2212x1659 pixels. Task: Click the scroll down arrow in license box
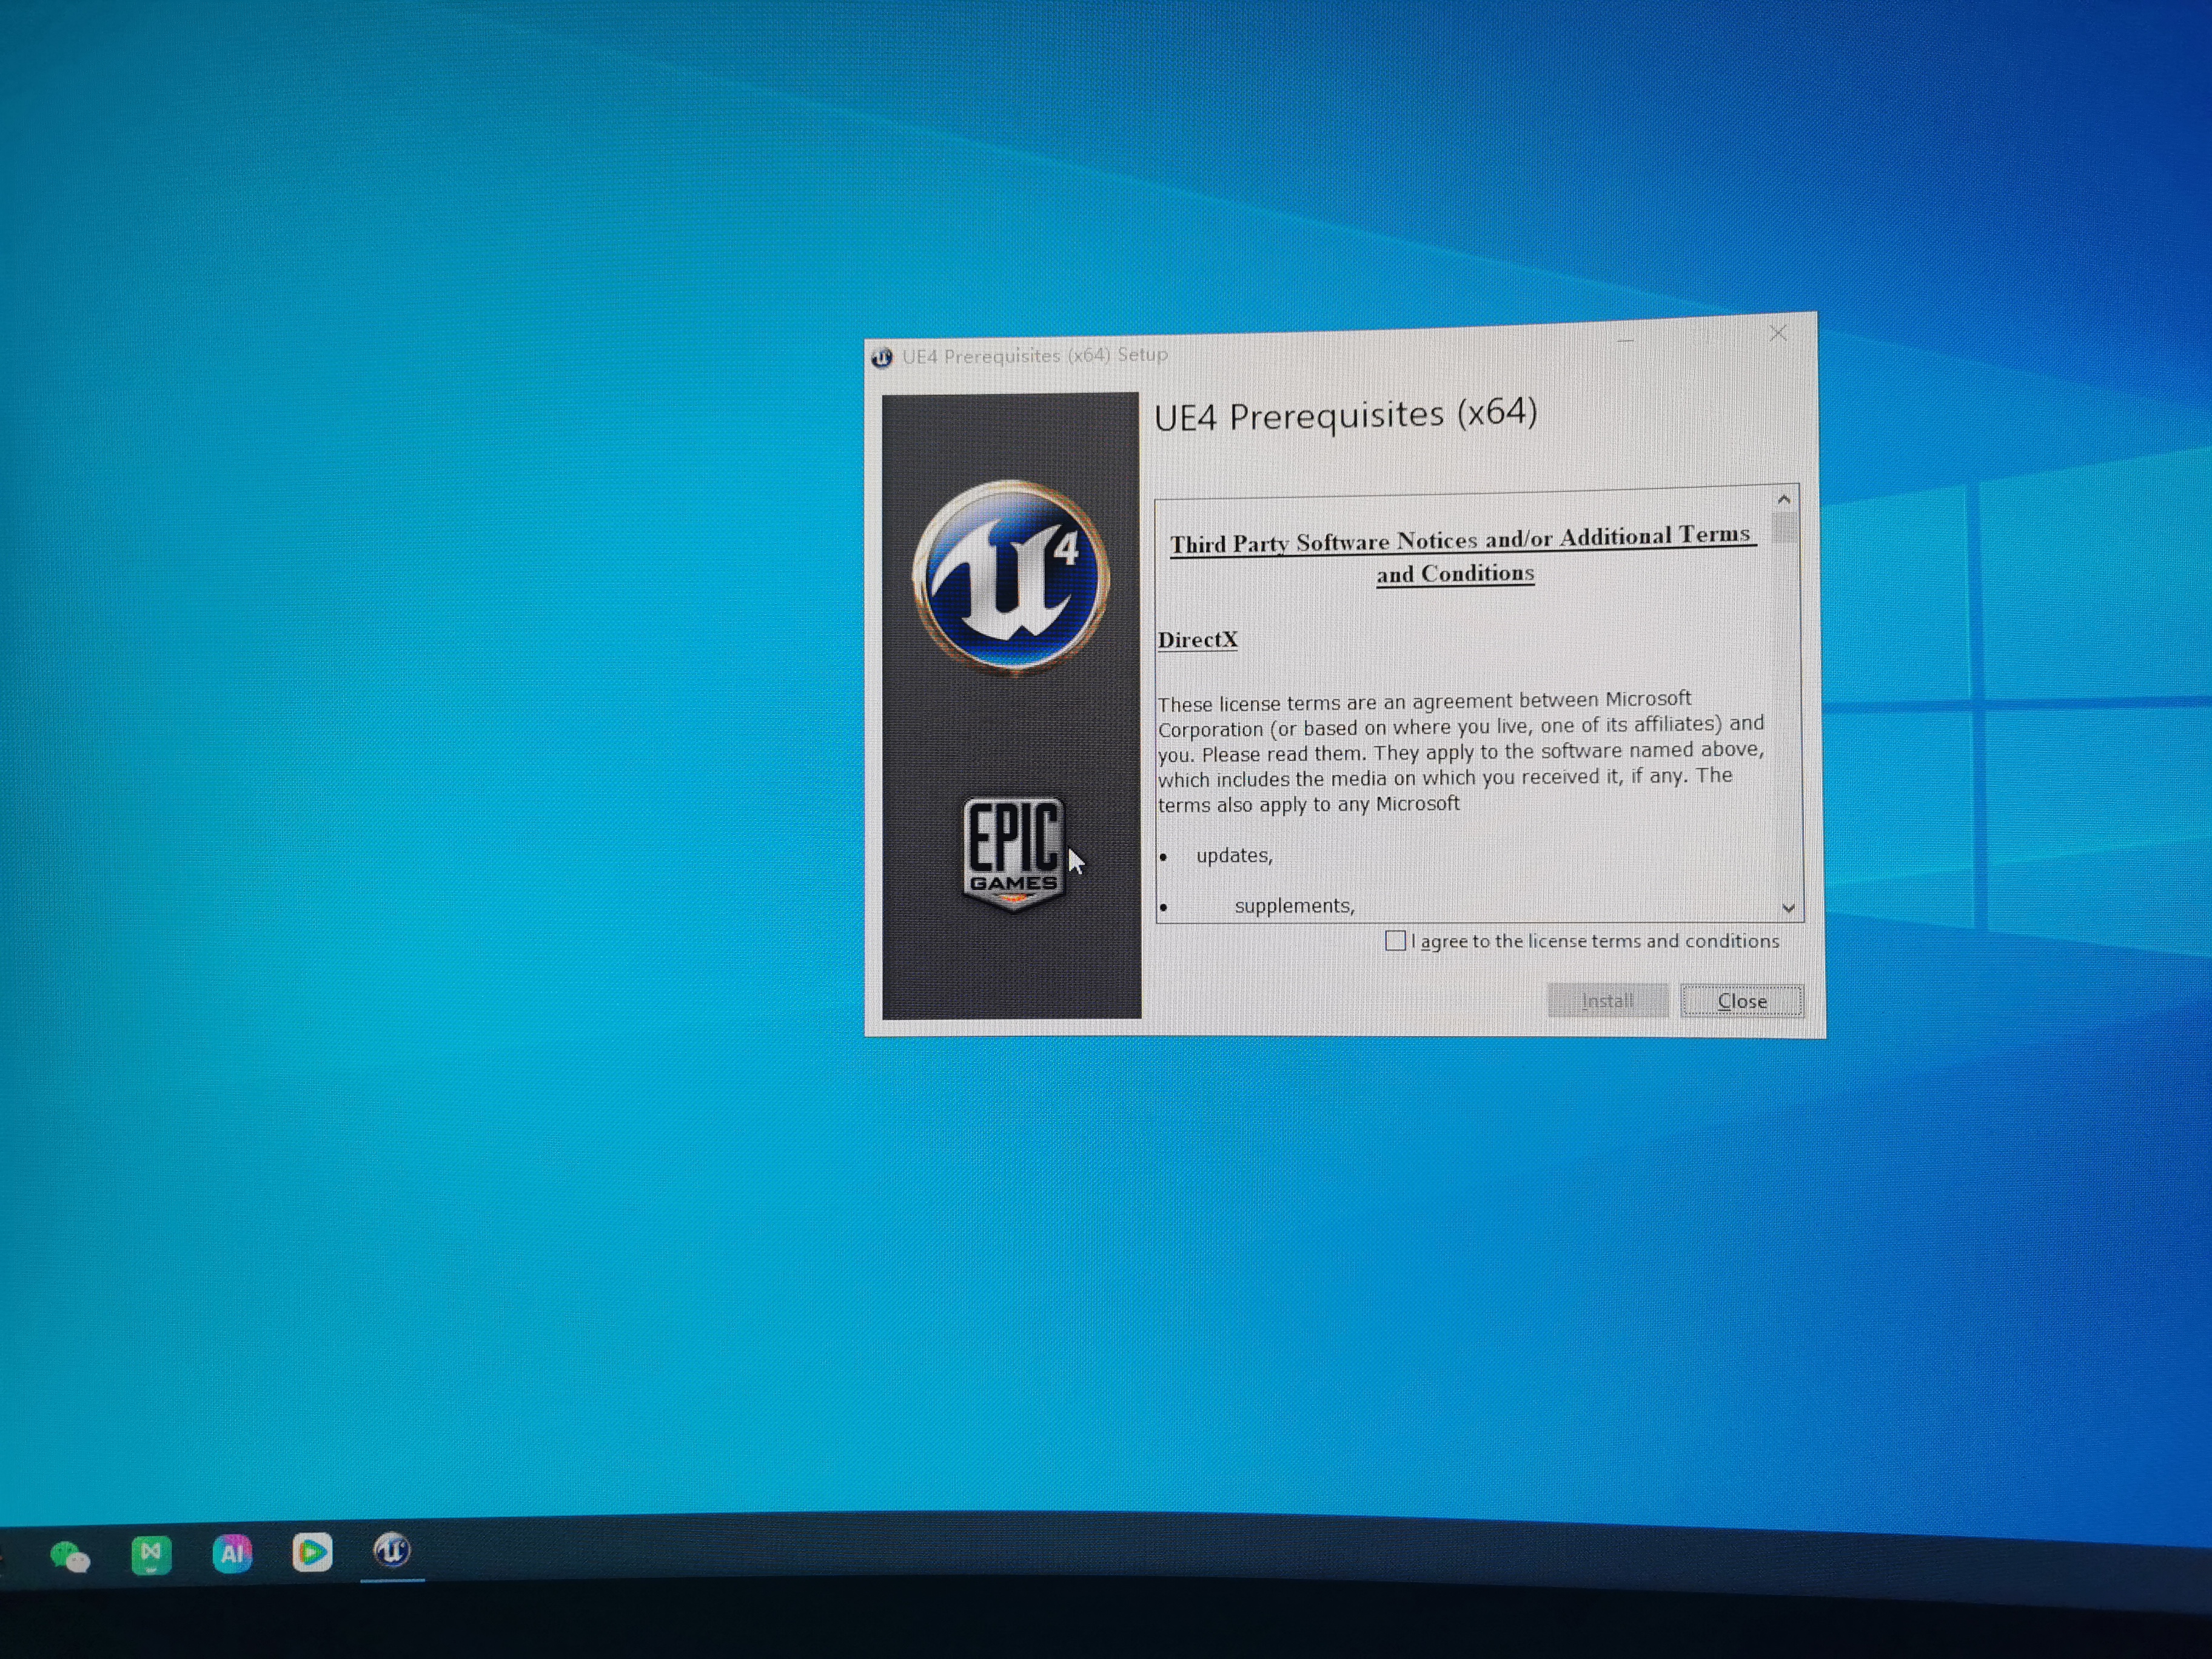click(1789, 908)
